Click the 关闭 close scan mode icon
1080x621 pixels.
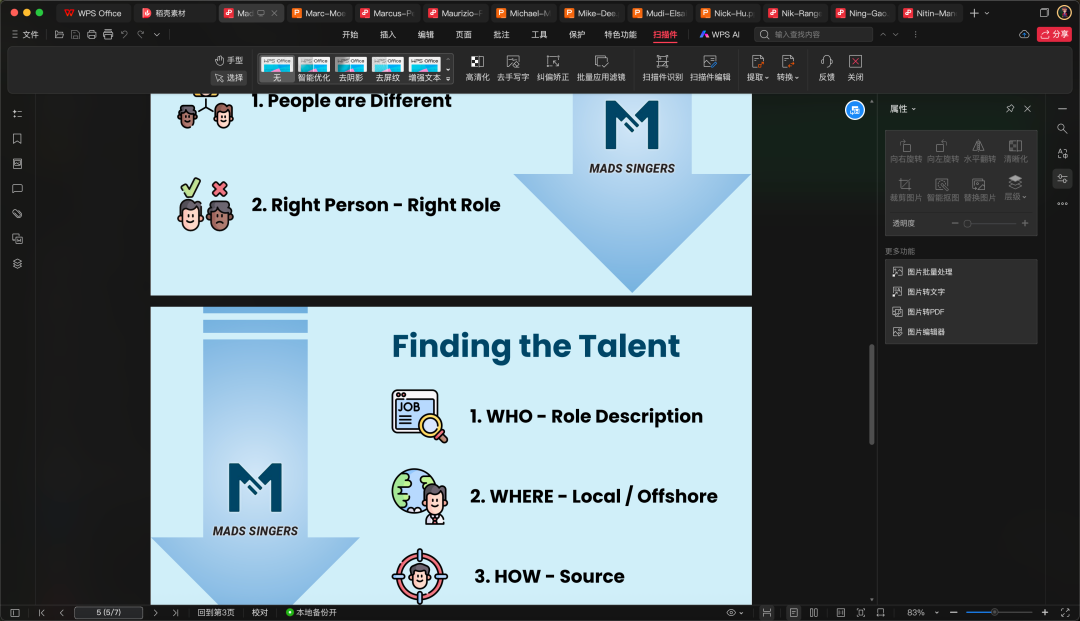(x=855, y=68)
